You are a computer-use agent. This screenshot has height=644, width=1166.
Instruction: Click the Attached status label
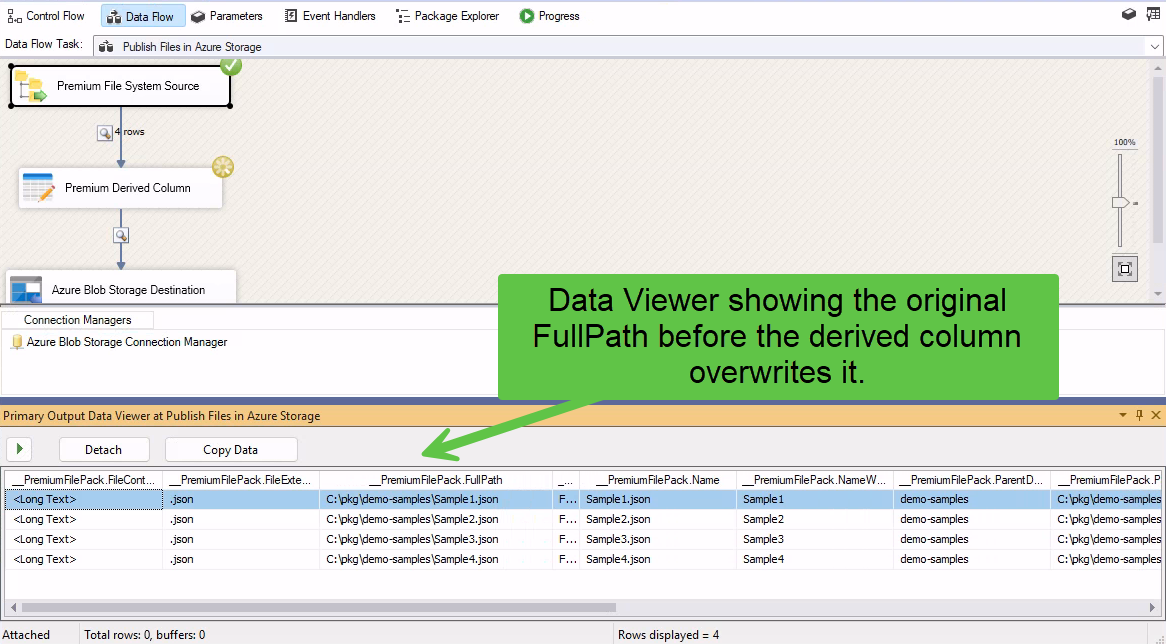[27, 635]
